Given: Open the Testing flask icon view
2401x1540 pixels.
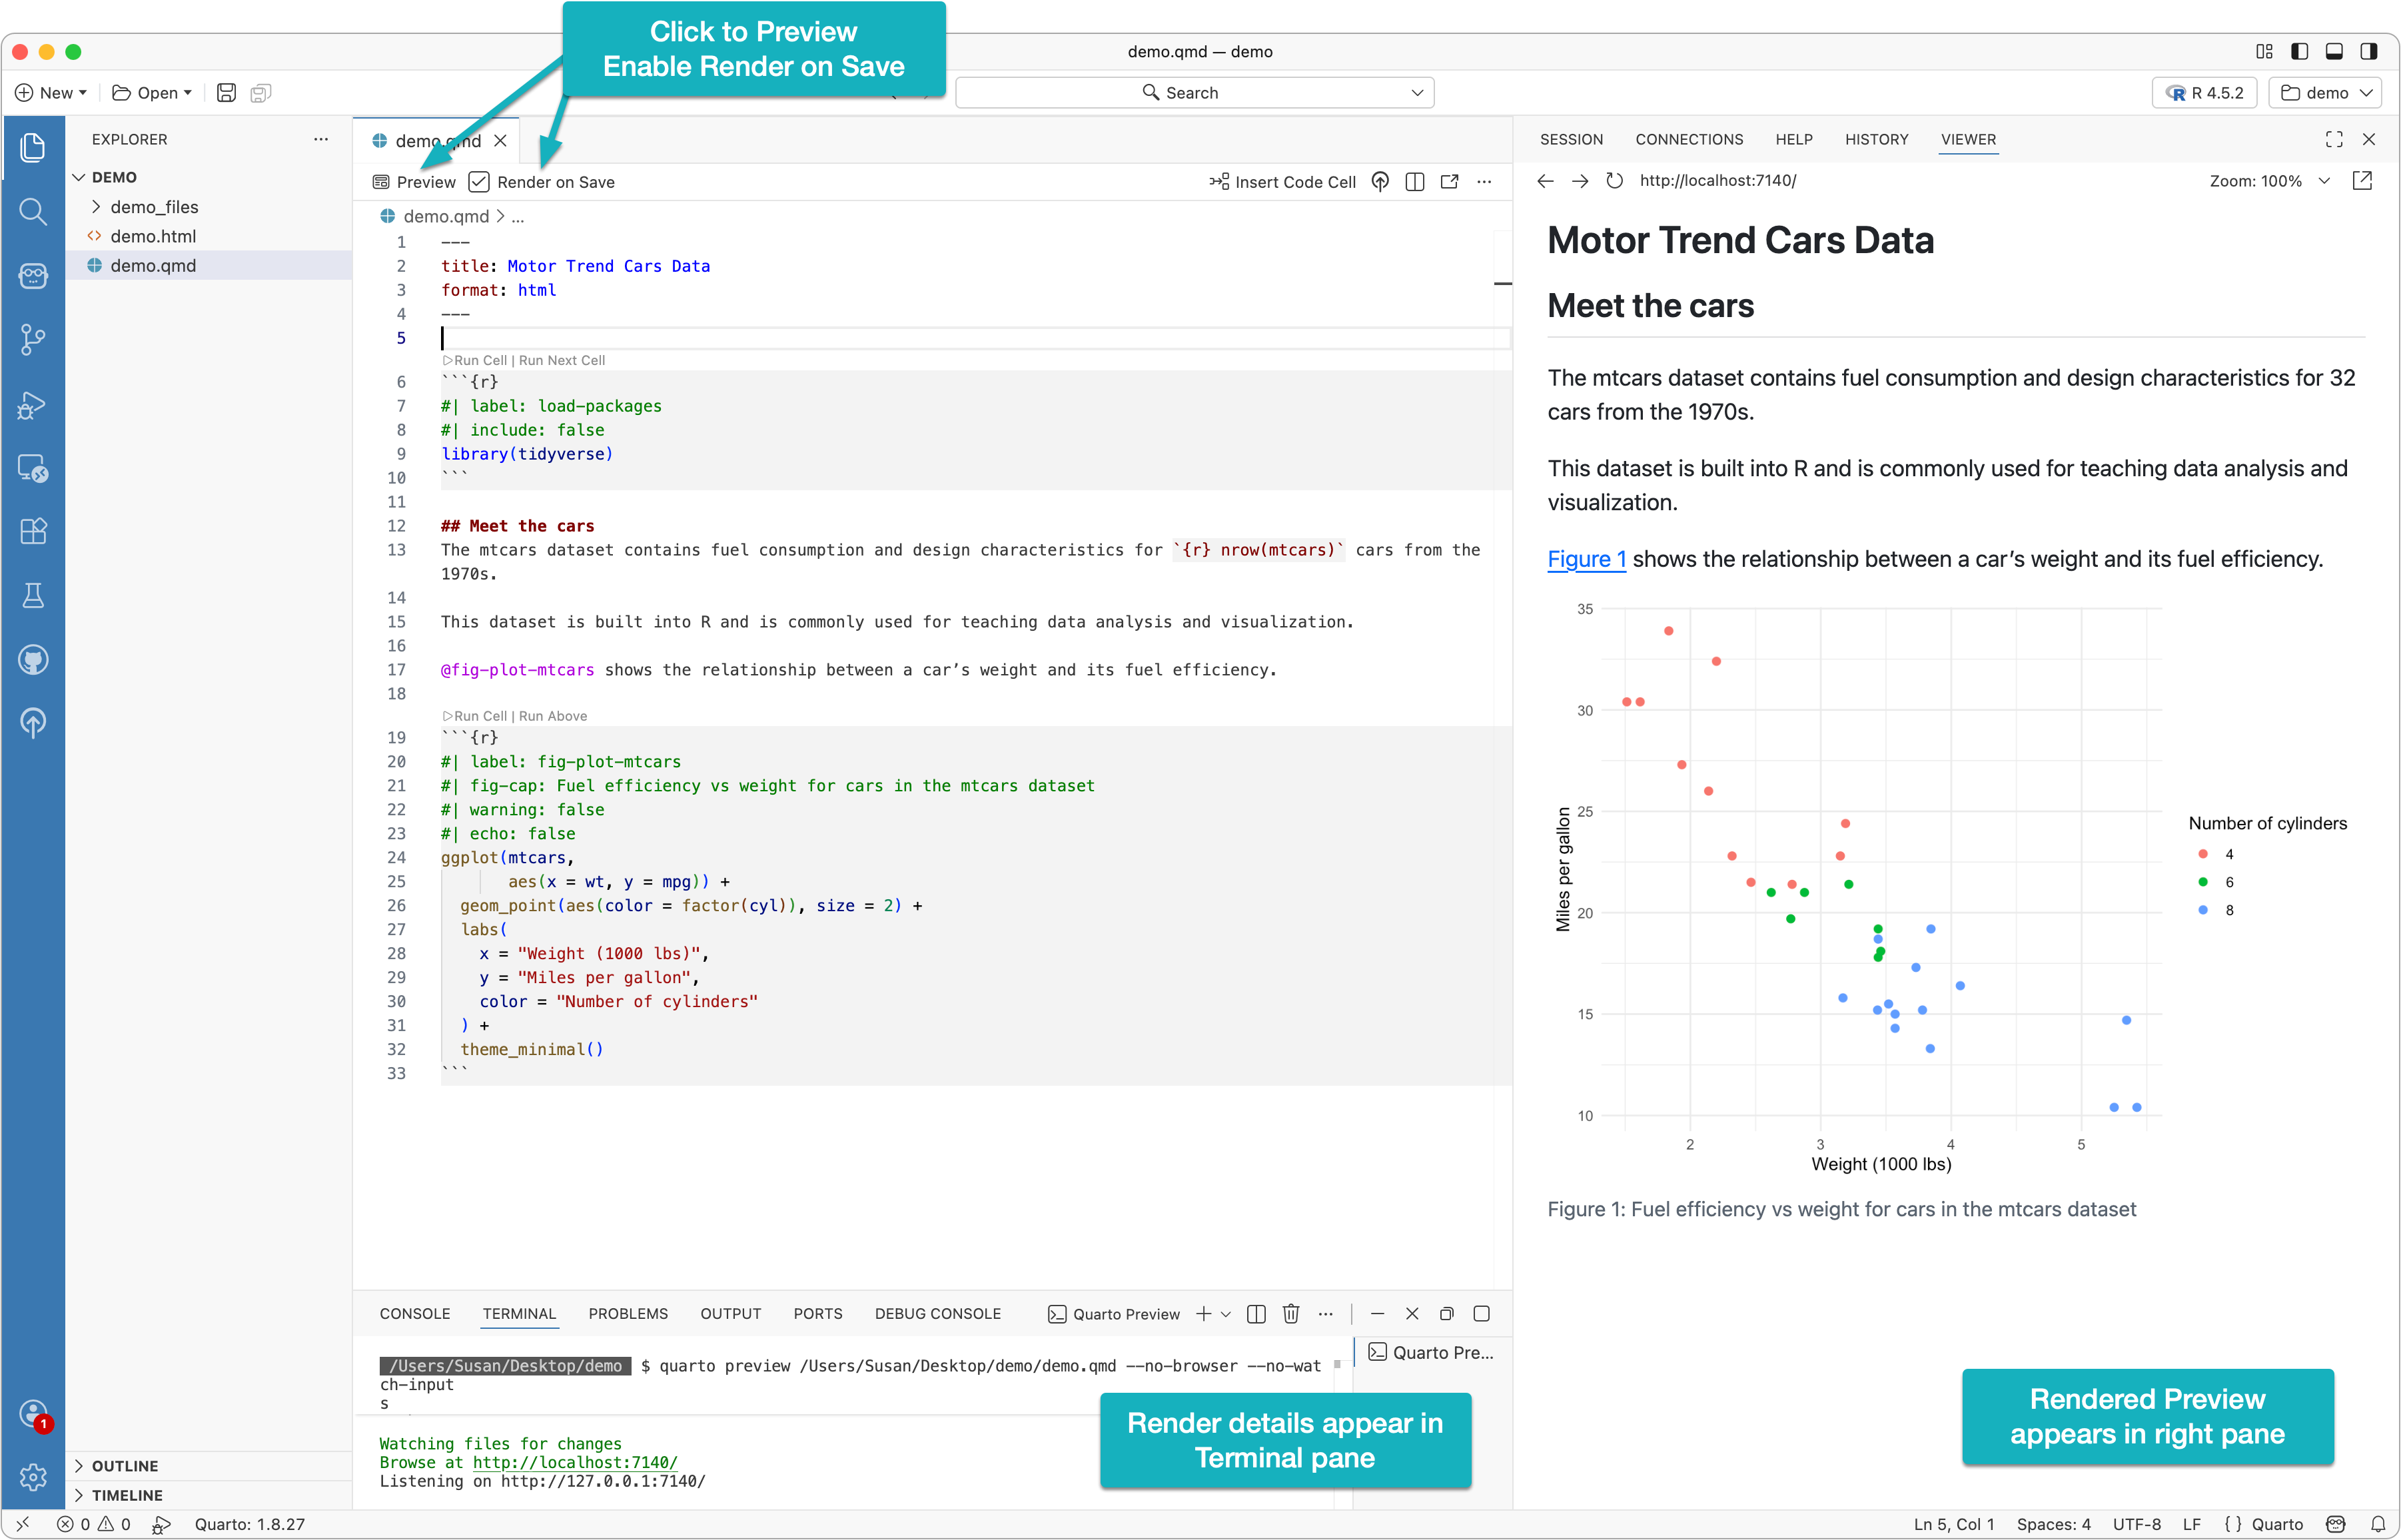Looking at the screenshot, I should [33, 596].
